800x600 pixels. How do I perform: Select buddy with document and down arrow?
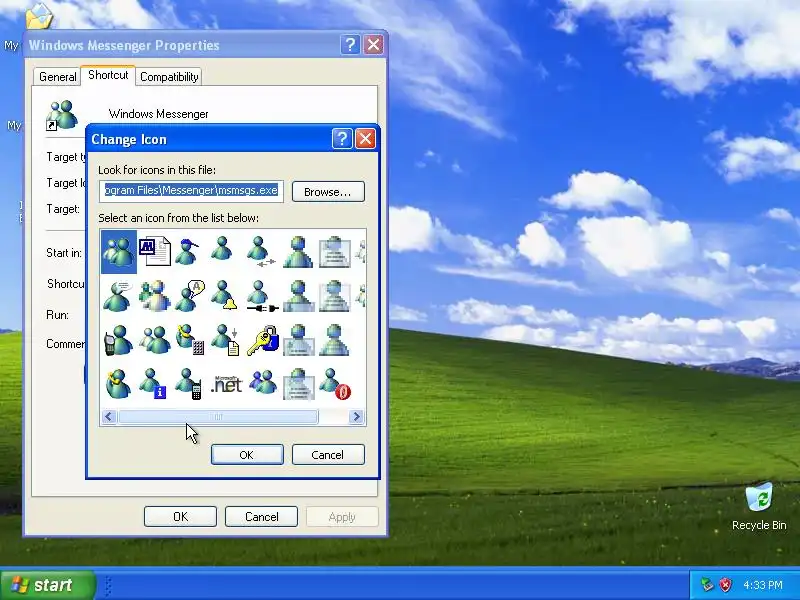pos(226,340)
